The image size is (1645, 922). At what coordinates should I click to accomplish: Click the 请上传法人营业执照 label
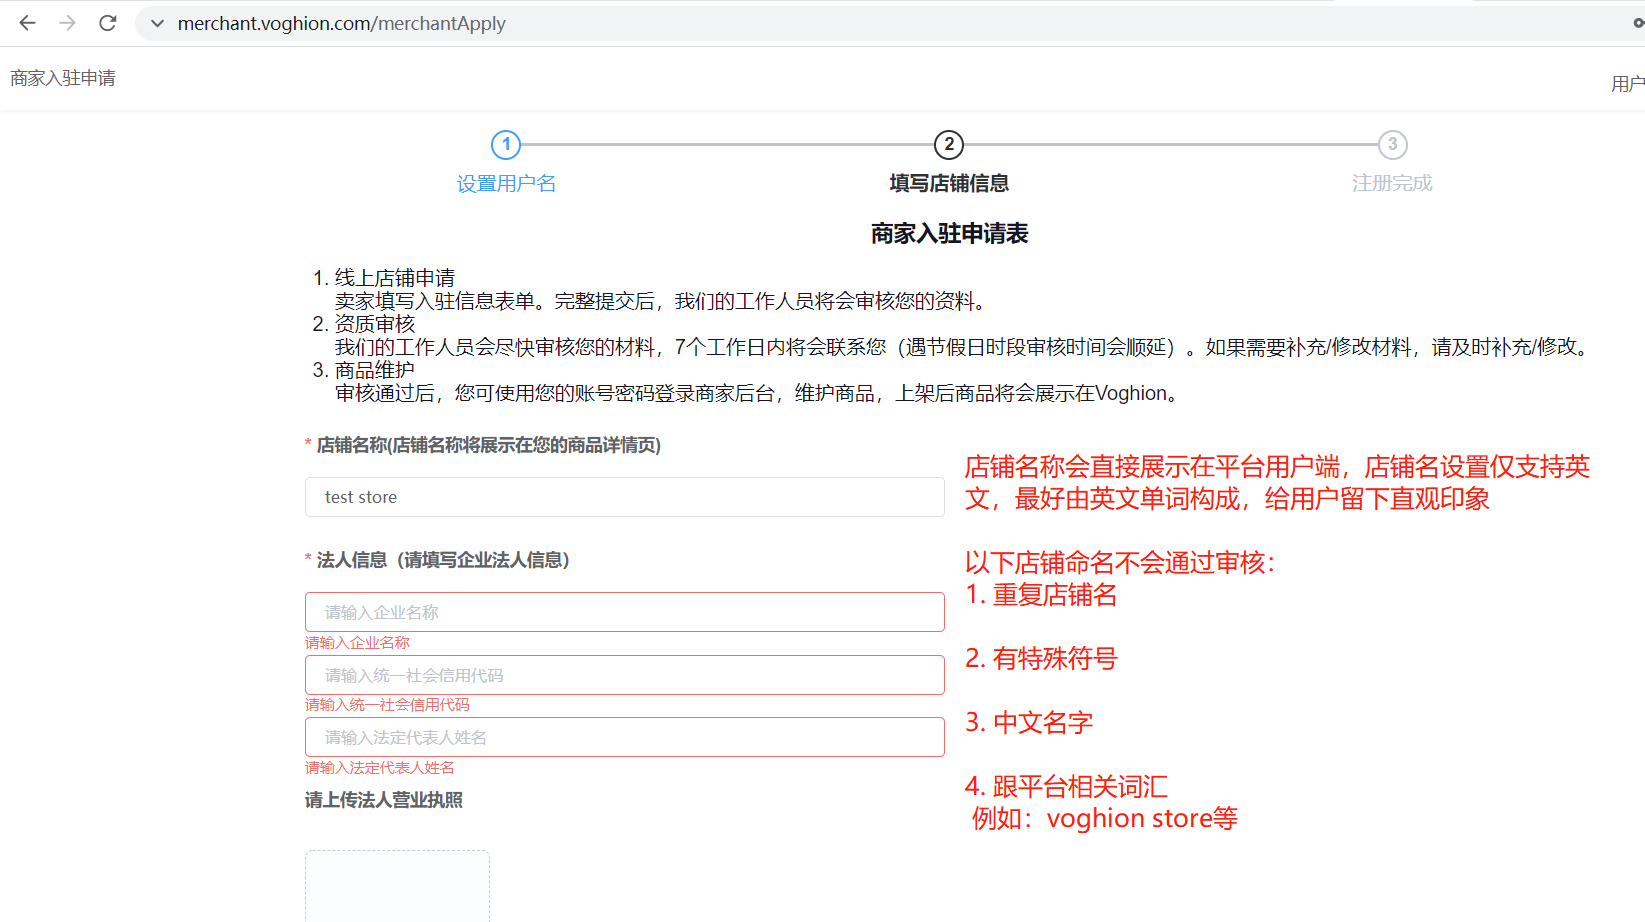click(x=382, y=800)
